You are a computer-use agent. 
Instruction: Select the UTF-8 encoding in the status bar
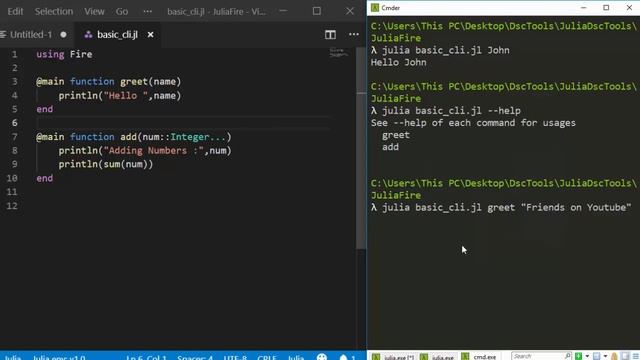235,357
